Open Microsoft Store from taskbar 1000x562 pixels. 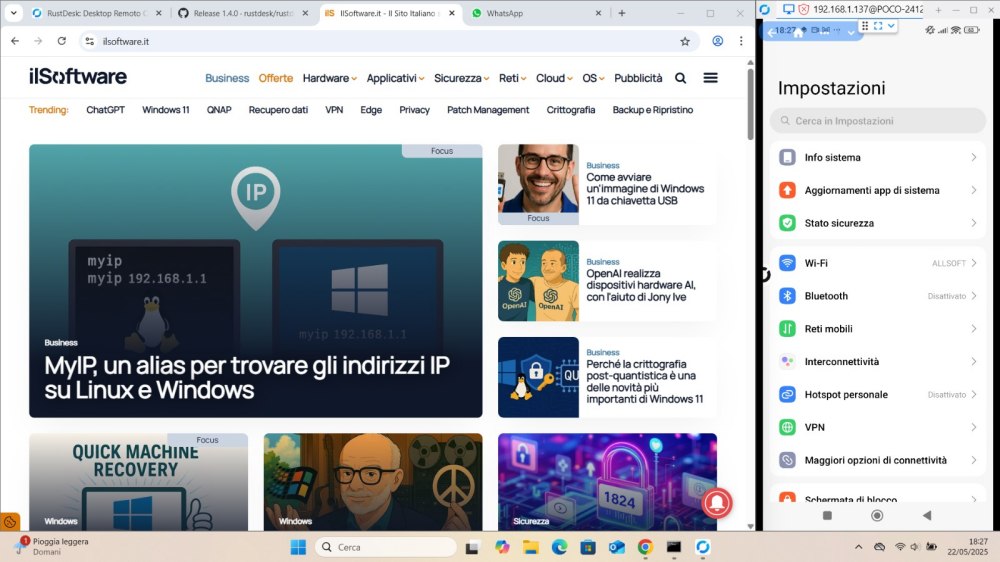pos(588,547)
